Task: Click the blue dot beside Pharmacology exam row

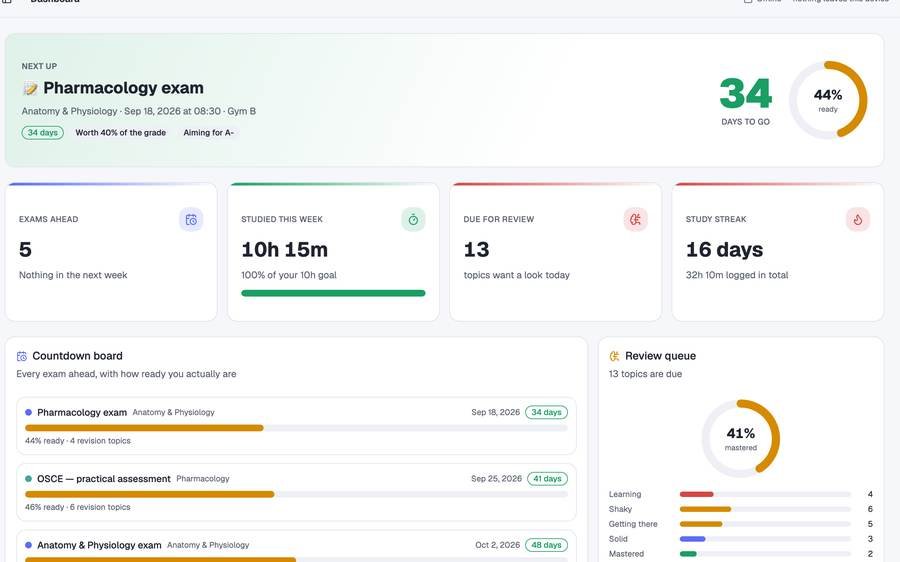Action: (29, 412)
